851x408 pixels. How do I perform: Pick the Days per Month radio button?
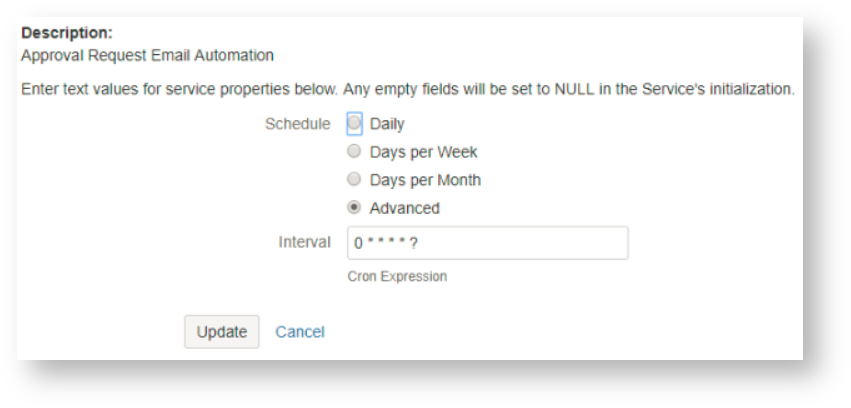click(x=353, y=180)
